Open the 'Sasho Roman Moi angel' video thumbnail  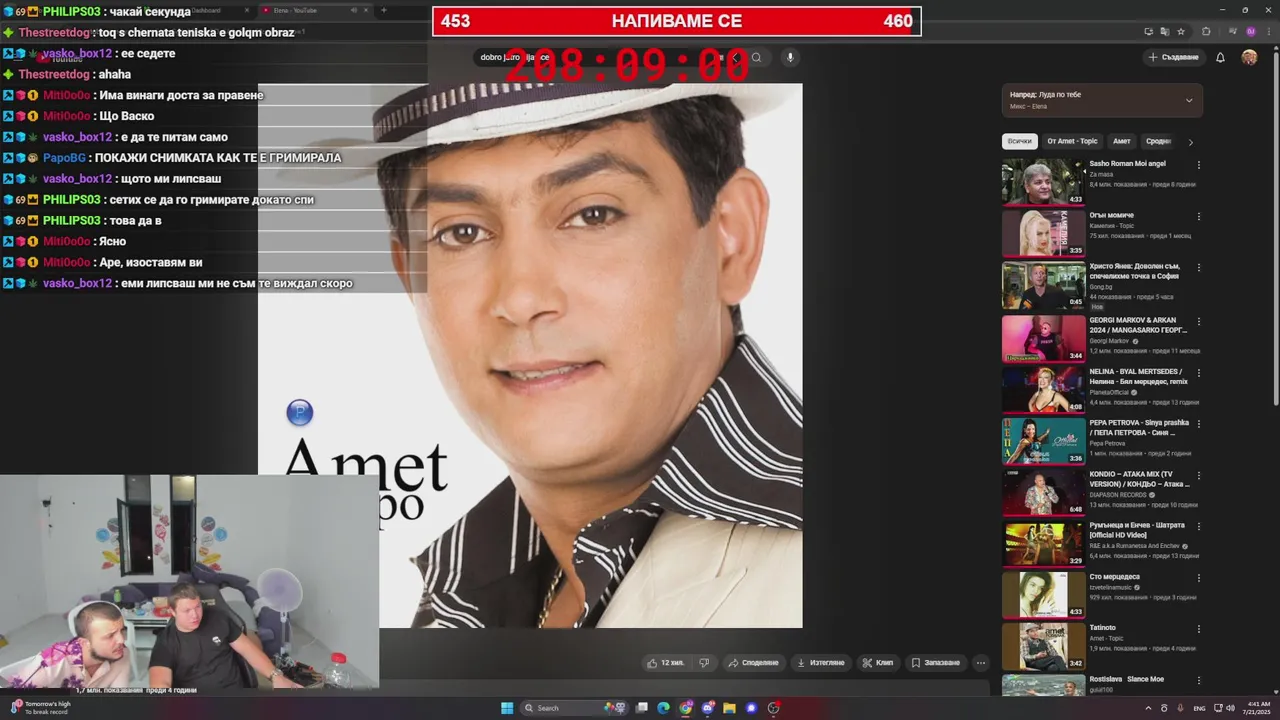pos(1043,181)
